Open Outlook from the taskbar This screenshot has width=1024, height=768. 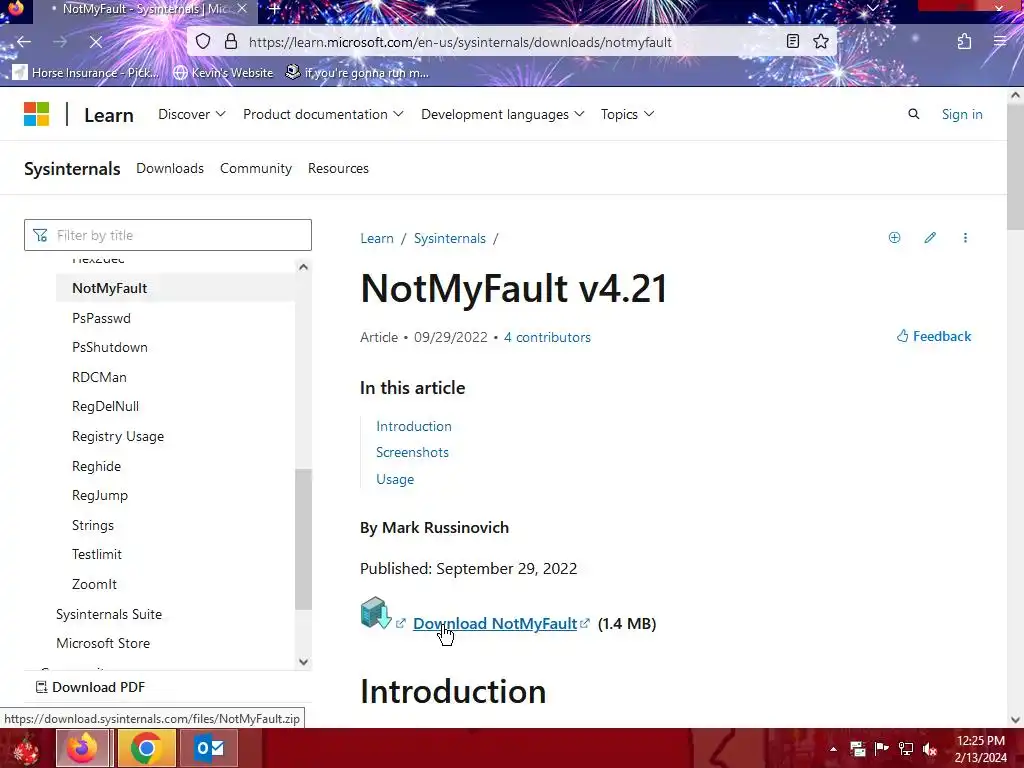coord(210,748)
